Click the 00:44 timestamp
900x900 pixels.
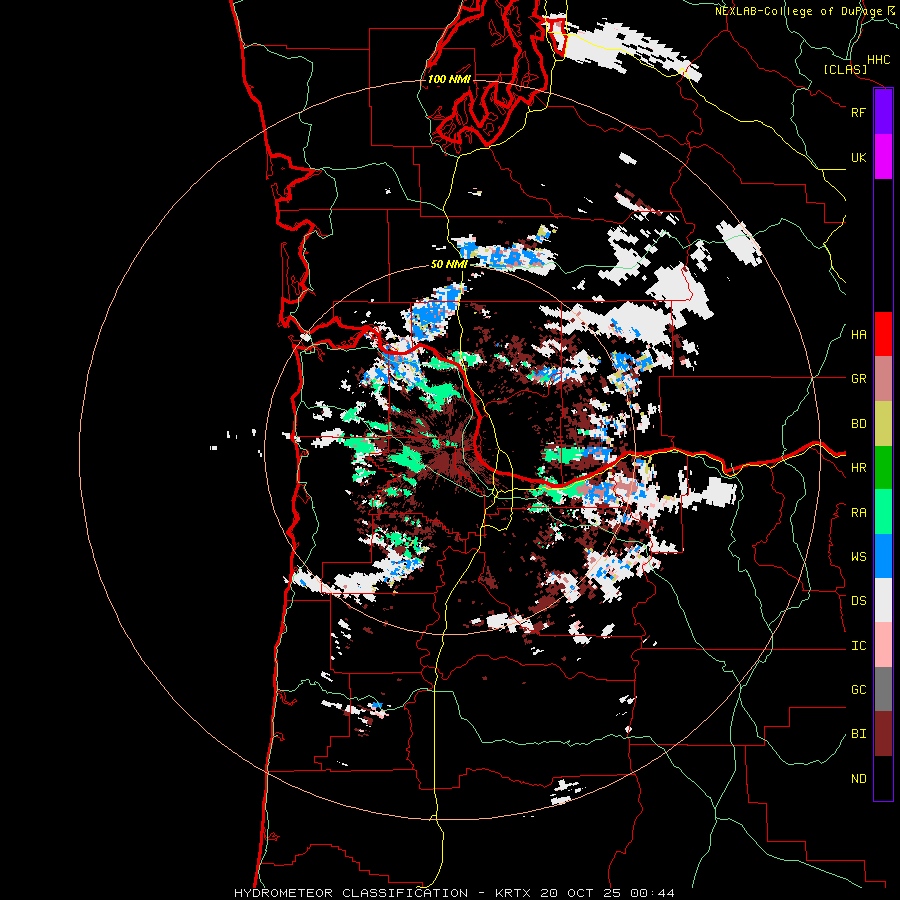tap(652, 893)
